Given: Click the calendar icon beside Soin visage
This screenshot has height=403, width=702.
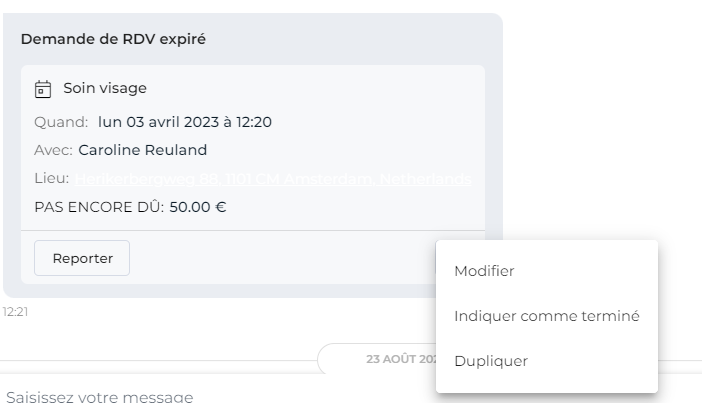Looking at the screenshot, I should pos(43,89).
